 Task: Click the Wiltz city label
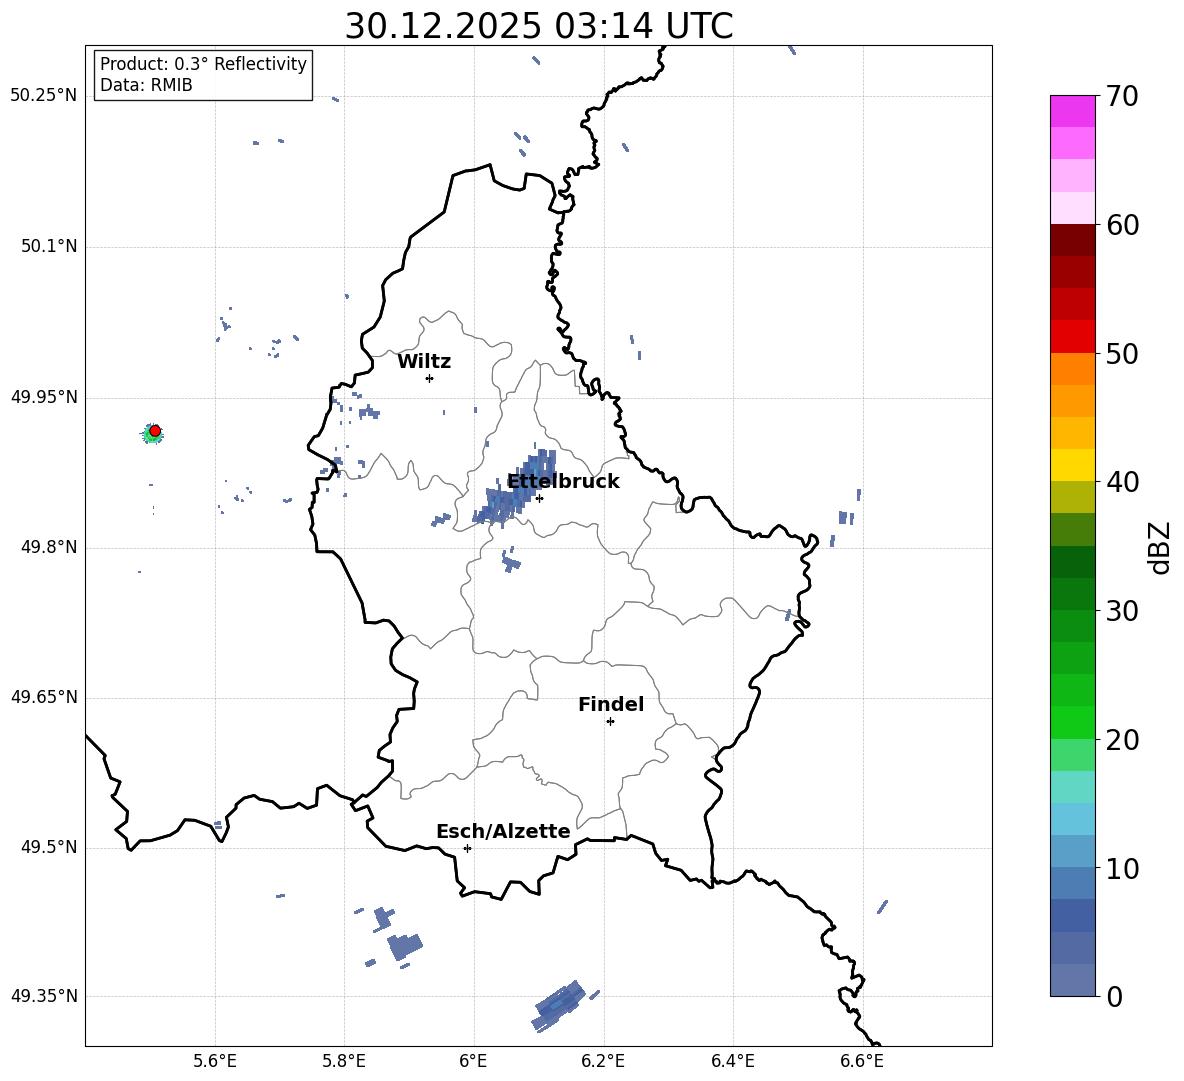tap(424, 362)
